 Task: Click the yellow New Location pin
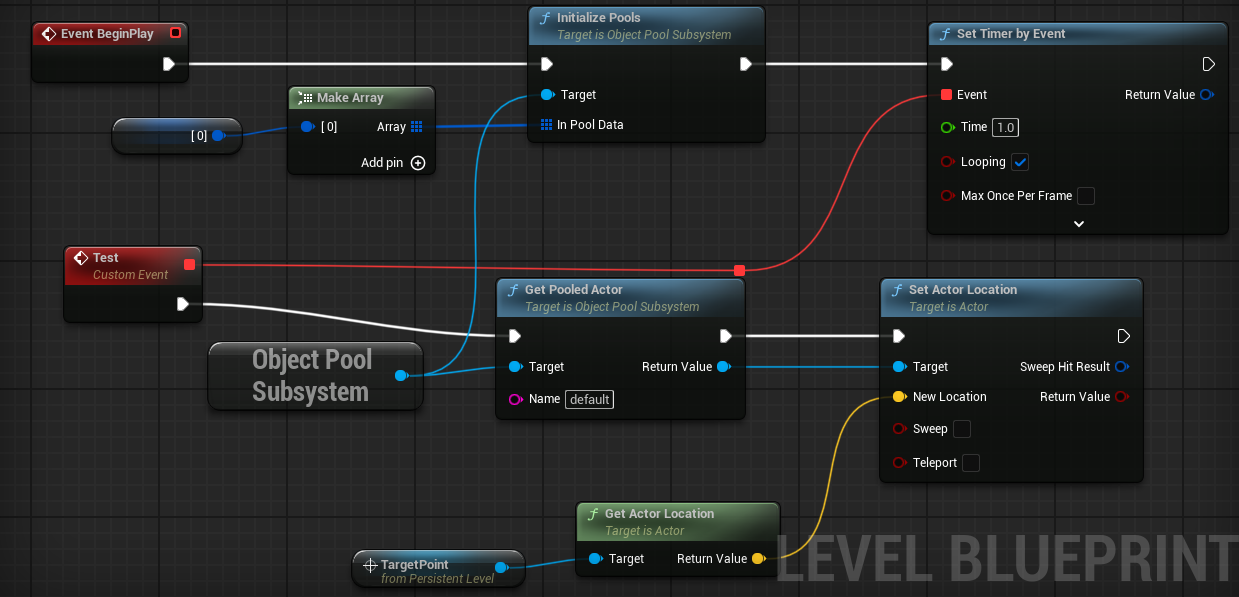click(899, 397)
